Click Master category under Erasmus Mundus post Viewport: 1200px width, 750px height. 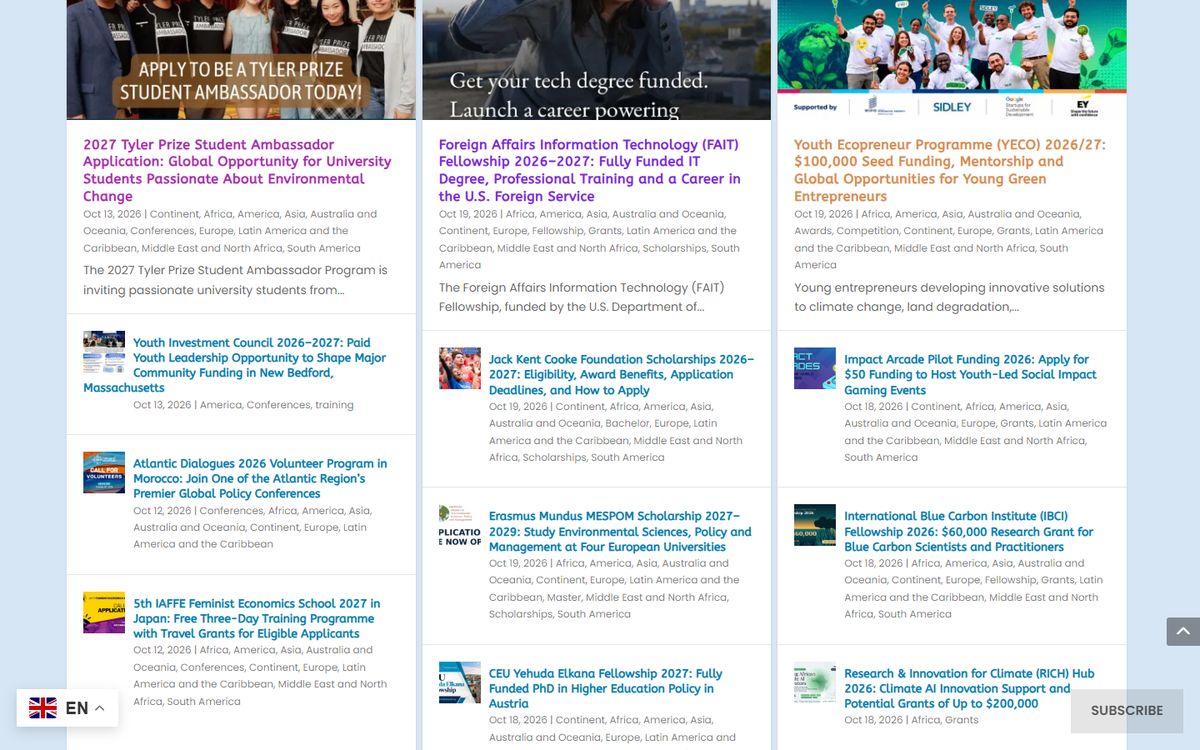click(563, 597)
